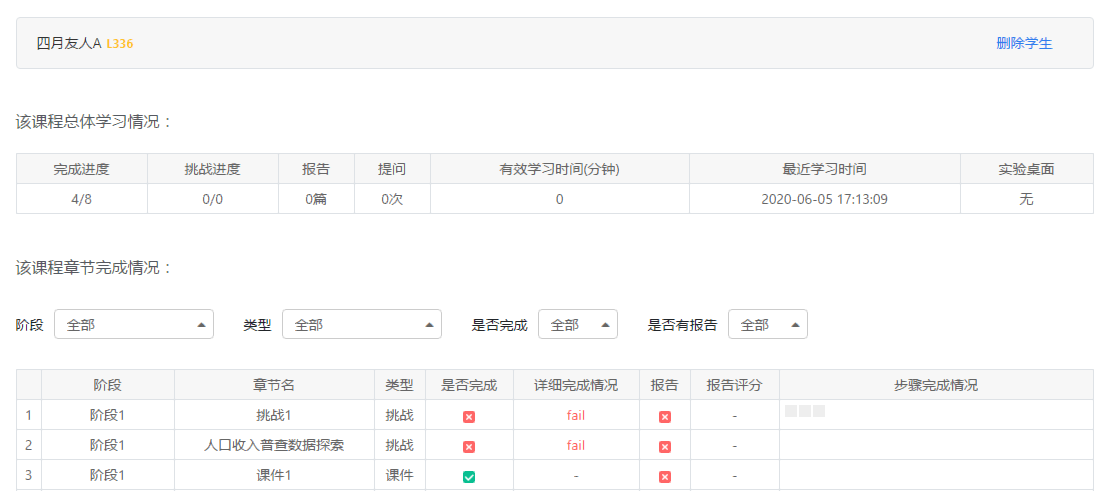1116x491 pixels.
Task: Click red X completion icon for 挑战1 row
Action: click(469, 416)
